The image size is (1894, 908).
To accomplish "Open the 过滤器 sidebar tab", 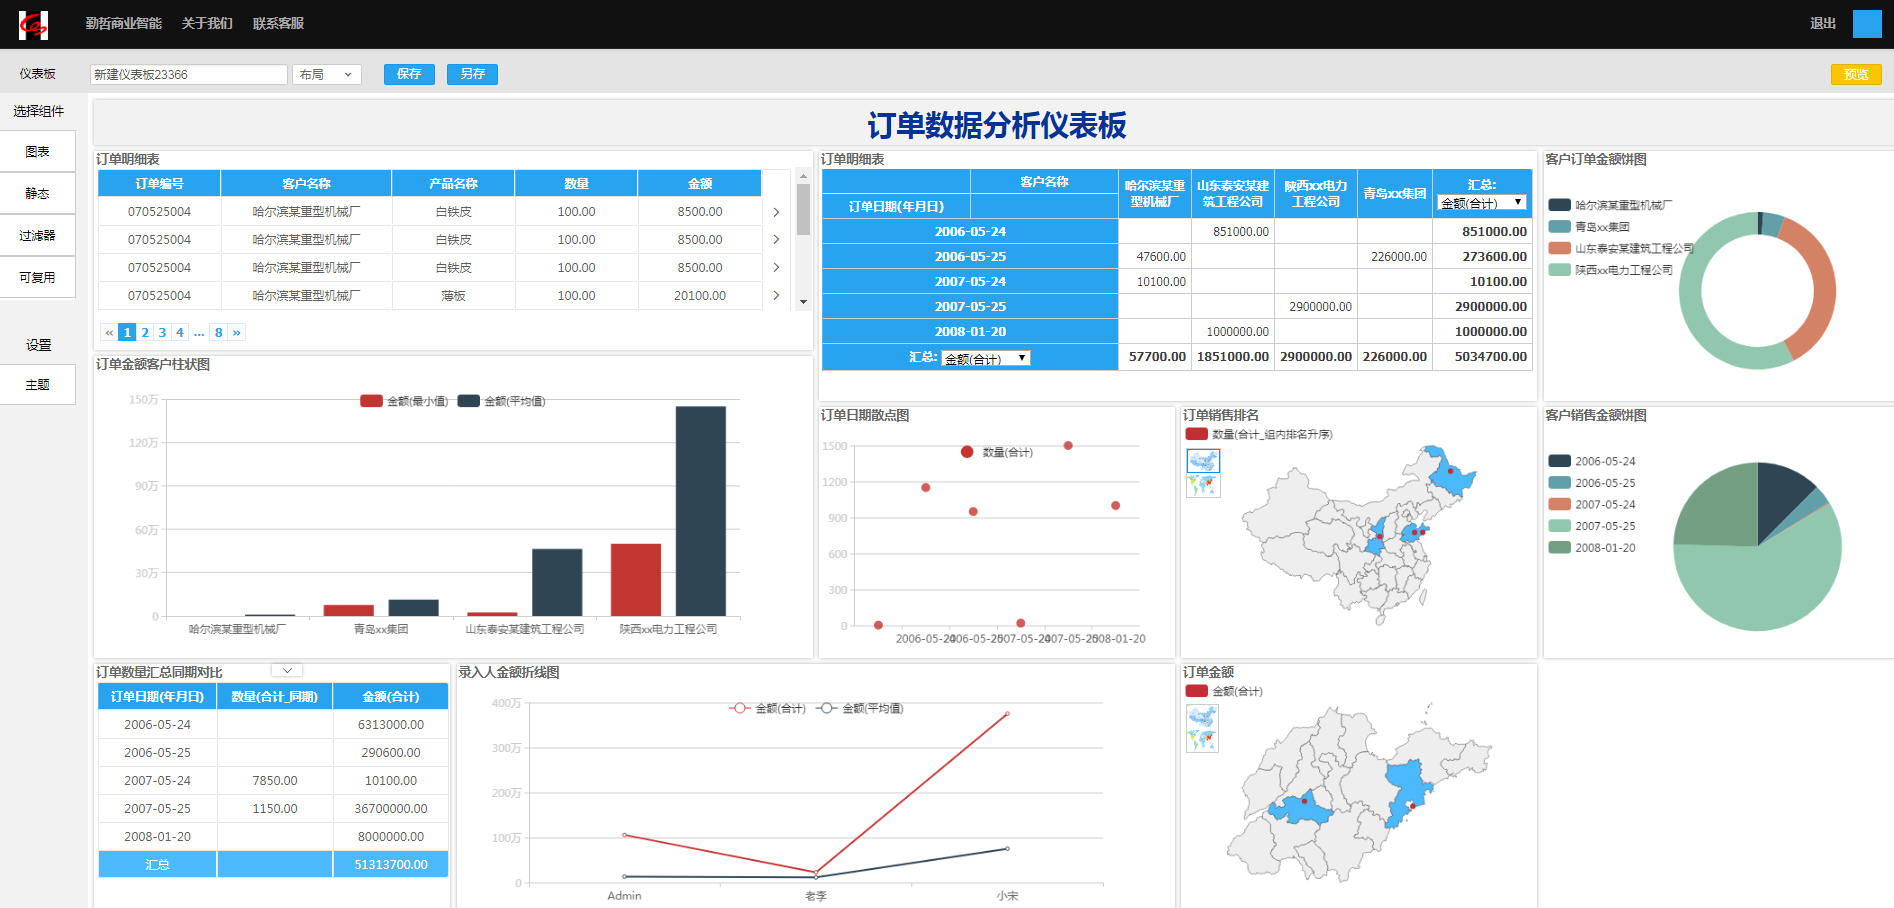I will (37, 235).
